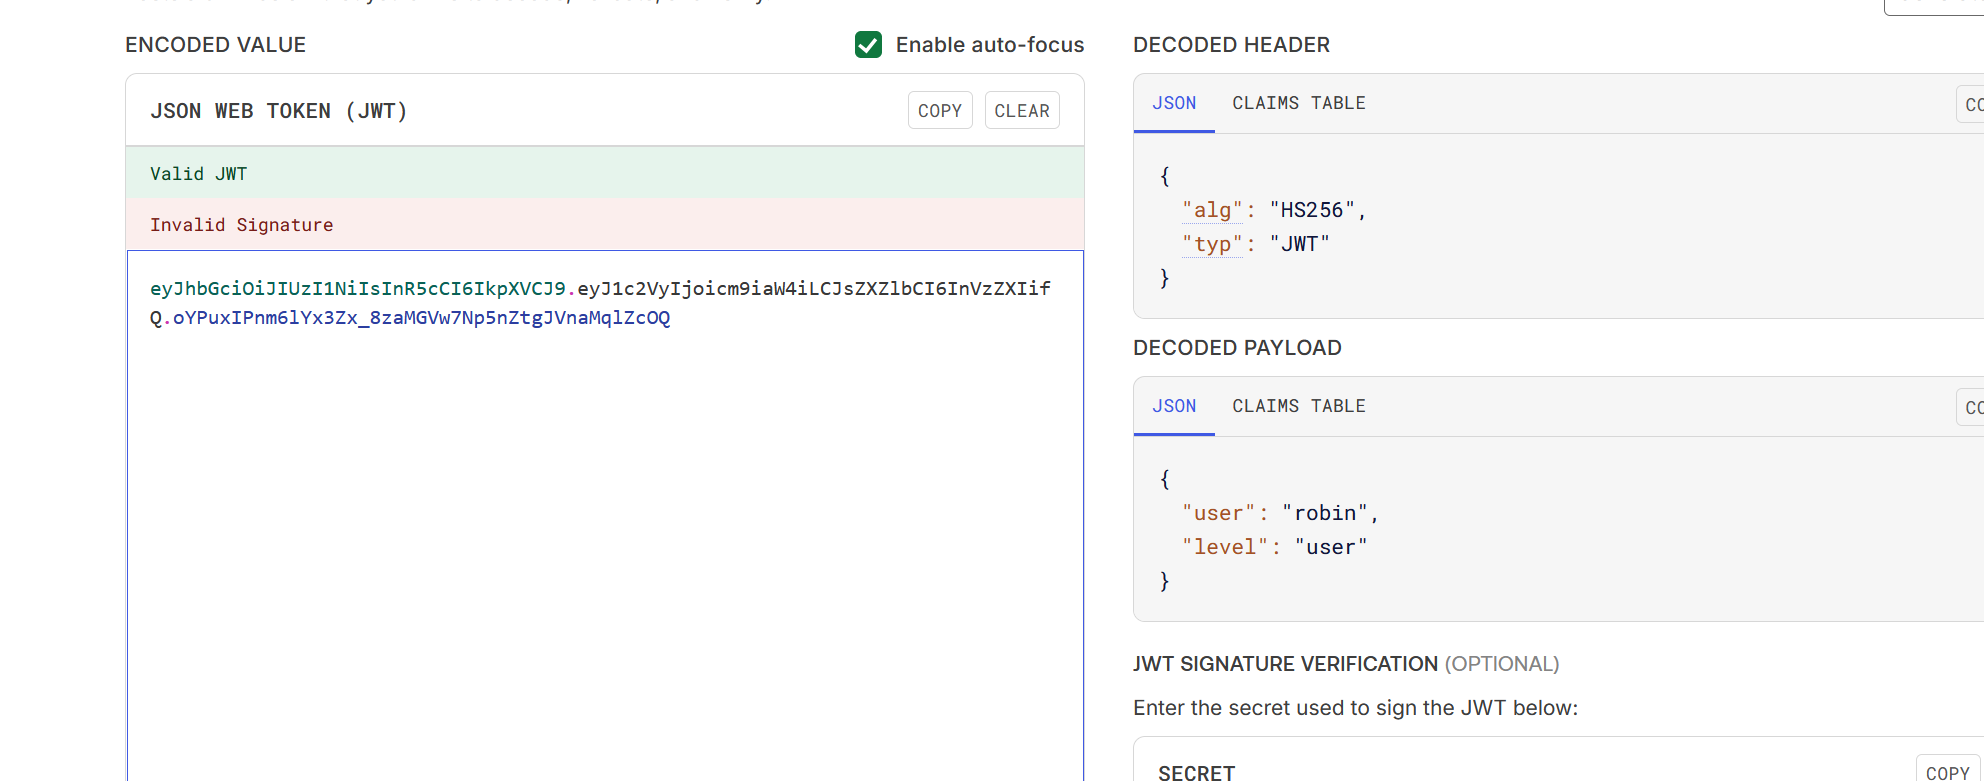Click the "HS256" algorithm value
Viewport: 1984px width, 781px height.
coord(1312,210)
